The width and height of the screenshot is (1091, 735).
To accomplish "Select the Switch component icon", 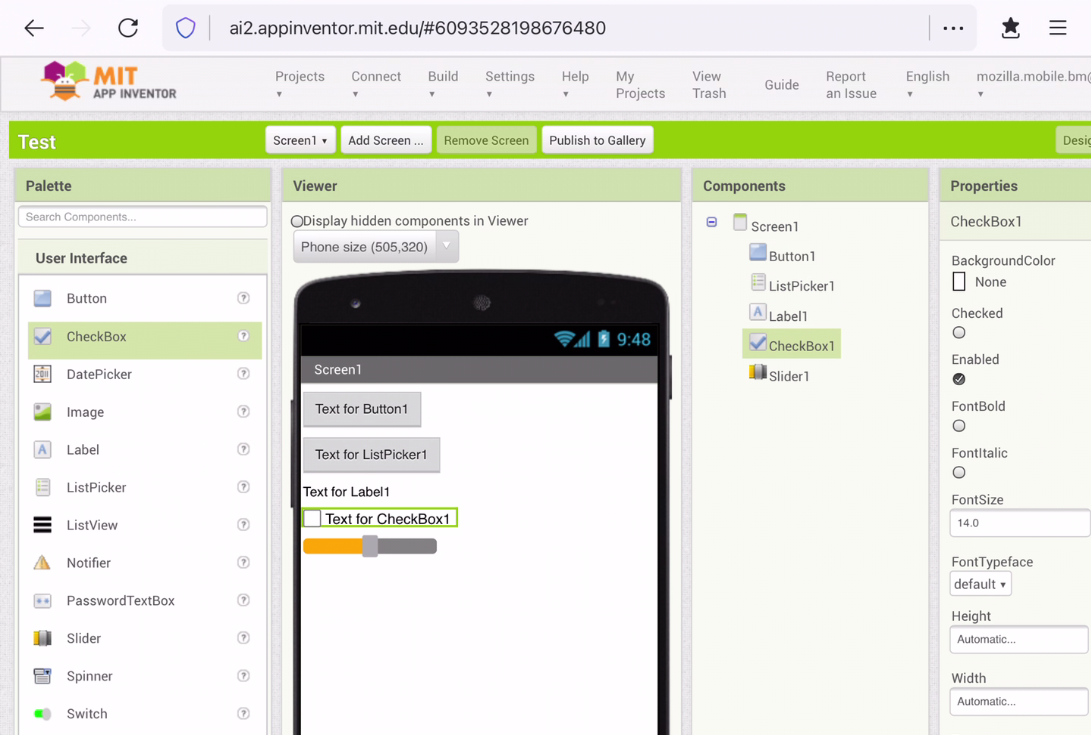I will click(42, 713).
